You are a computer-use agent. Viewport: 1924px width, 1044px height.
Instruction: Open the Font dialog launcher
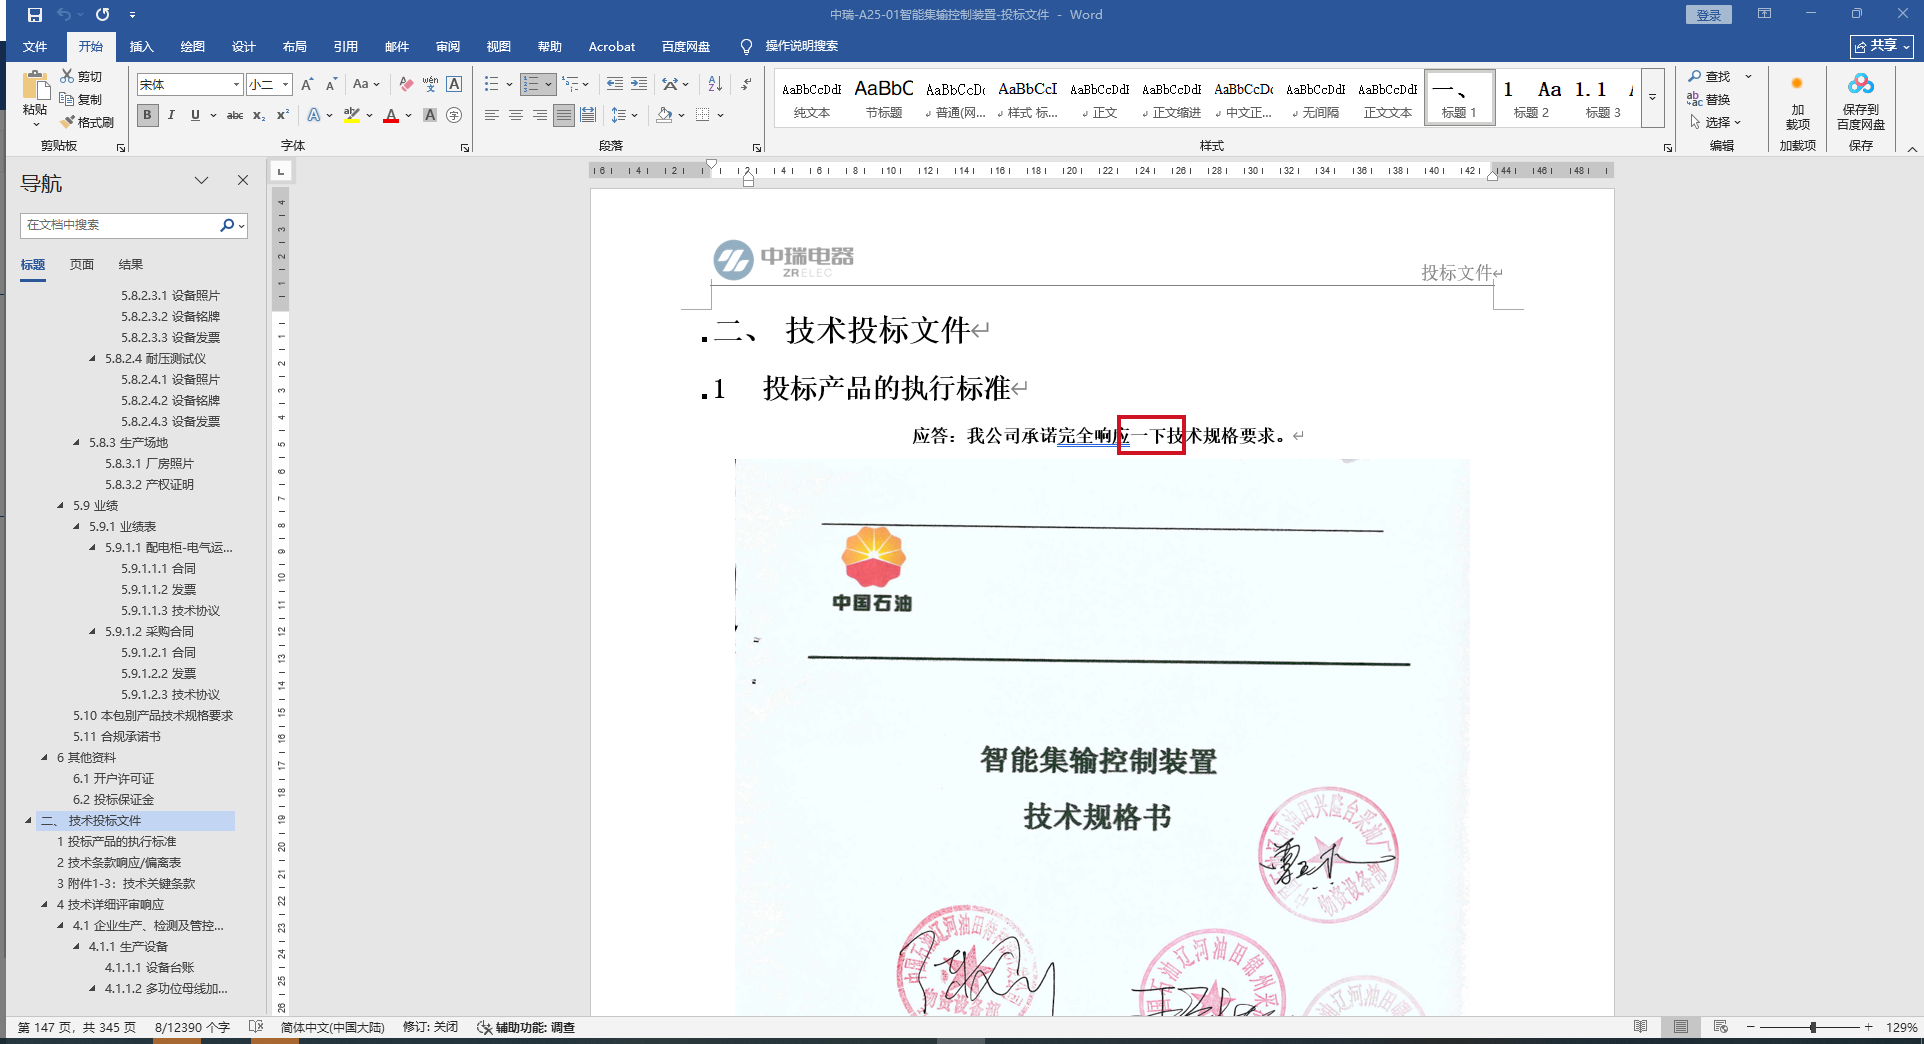tap(465, 148)
